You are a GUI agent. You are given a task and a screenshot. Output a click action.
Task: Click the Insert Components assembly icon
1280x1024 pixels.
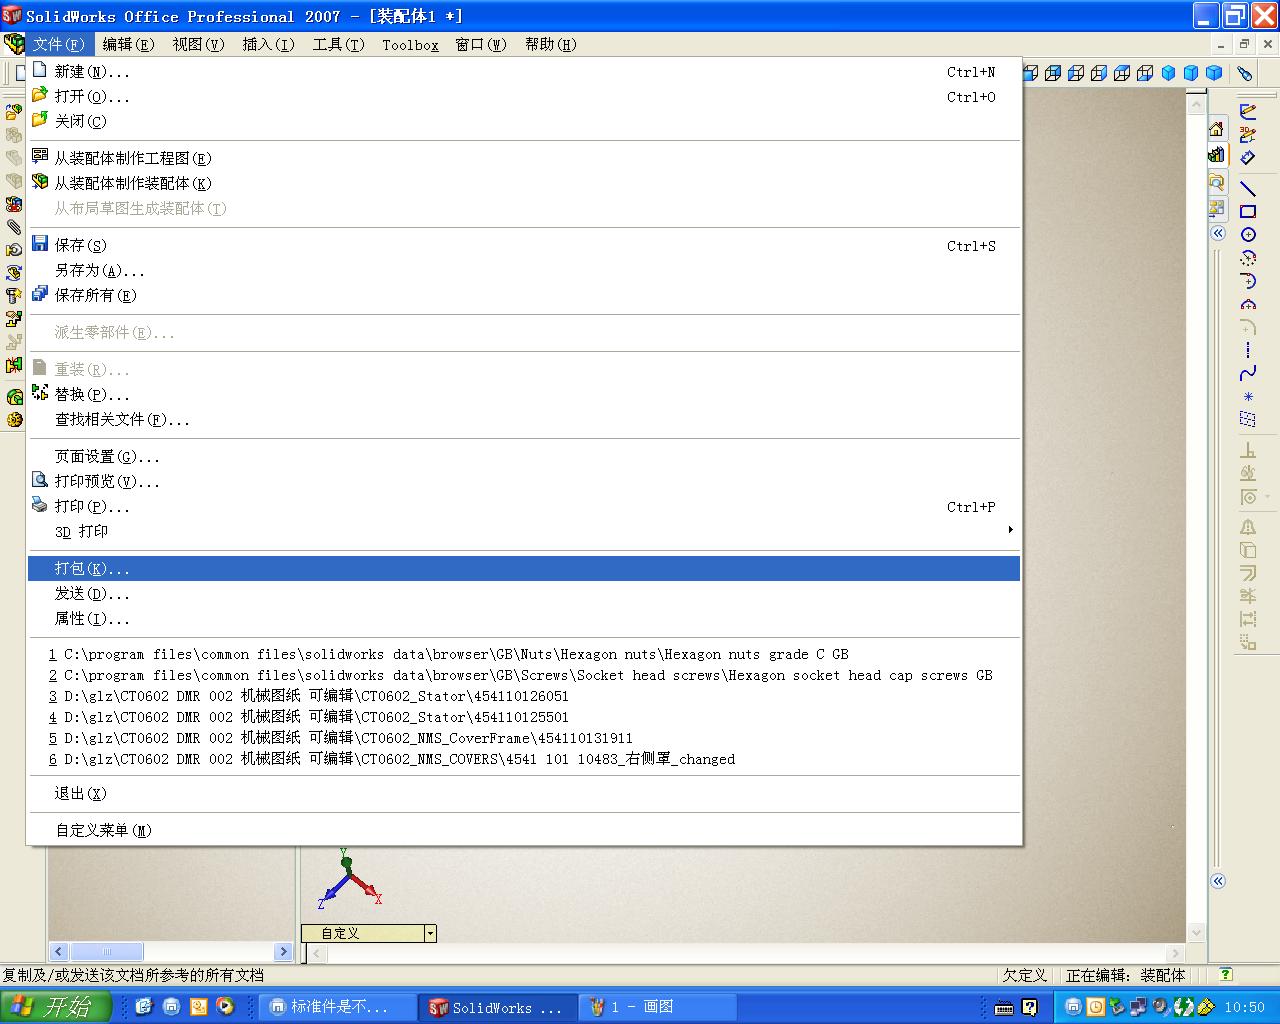tap(14, 112)
